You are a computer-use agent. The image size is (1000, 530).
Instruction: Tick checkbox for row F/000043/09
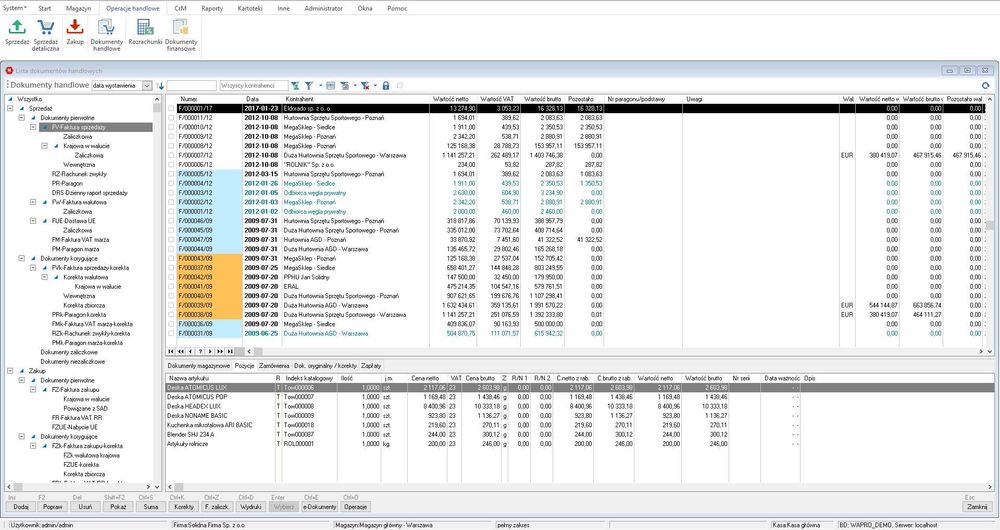(171, 258)
